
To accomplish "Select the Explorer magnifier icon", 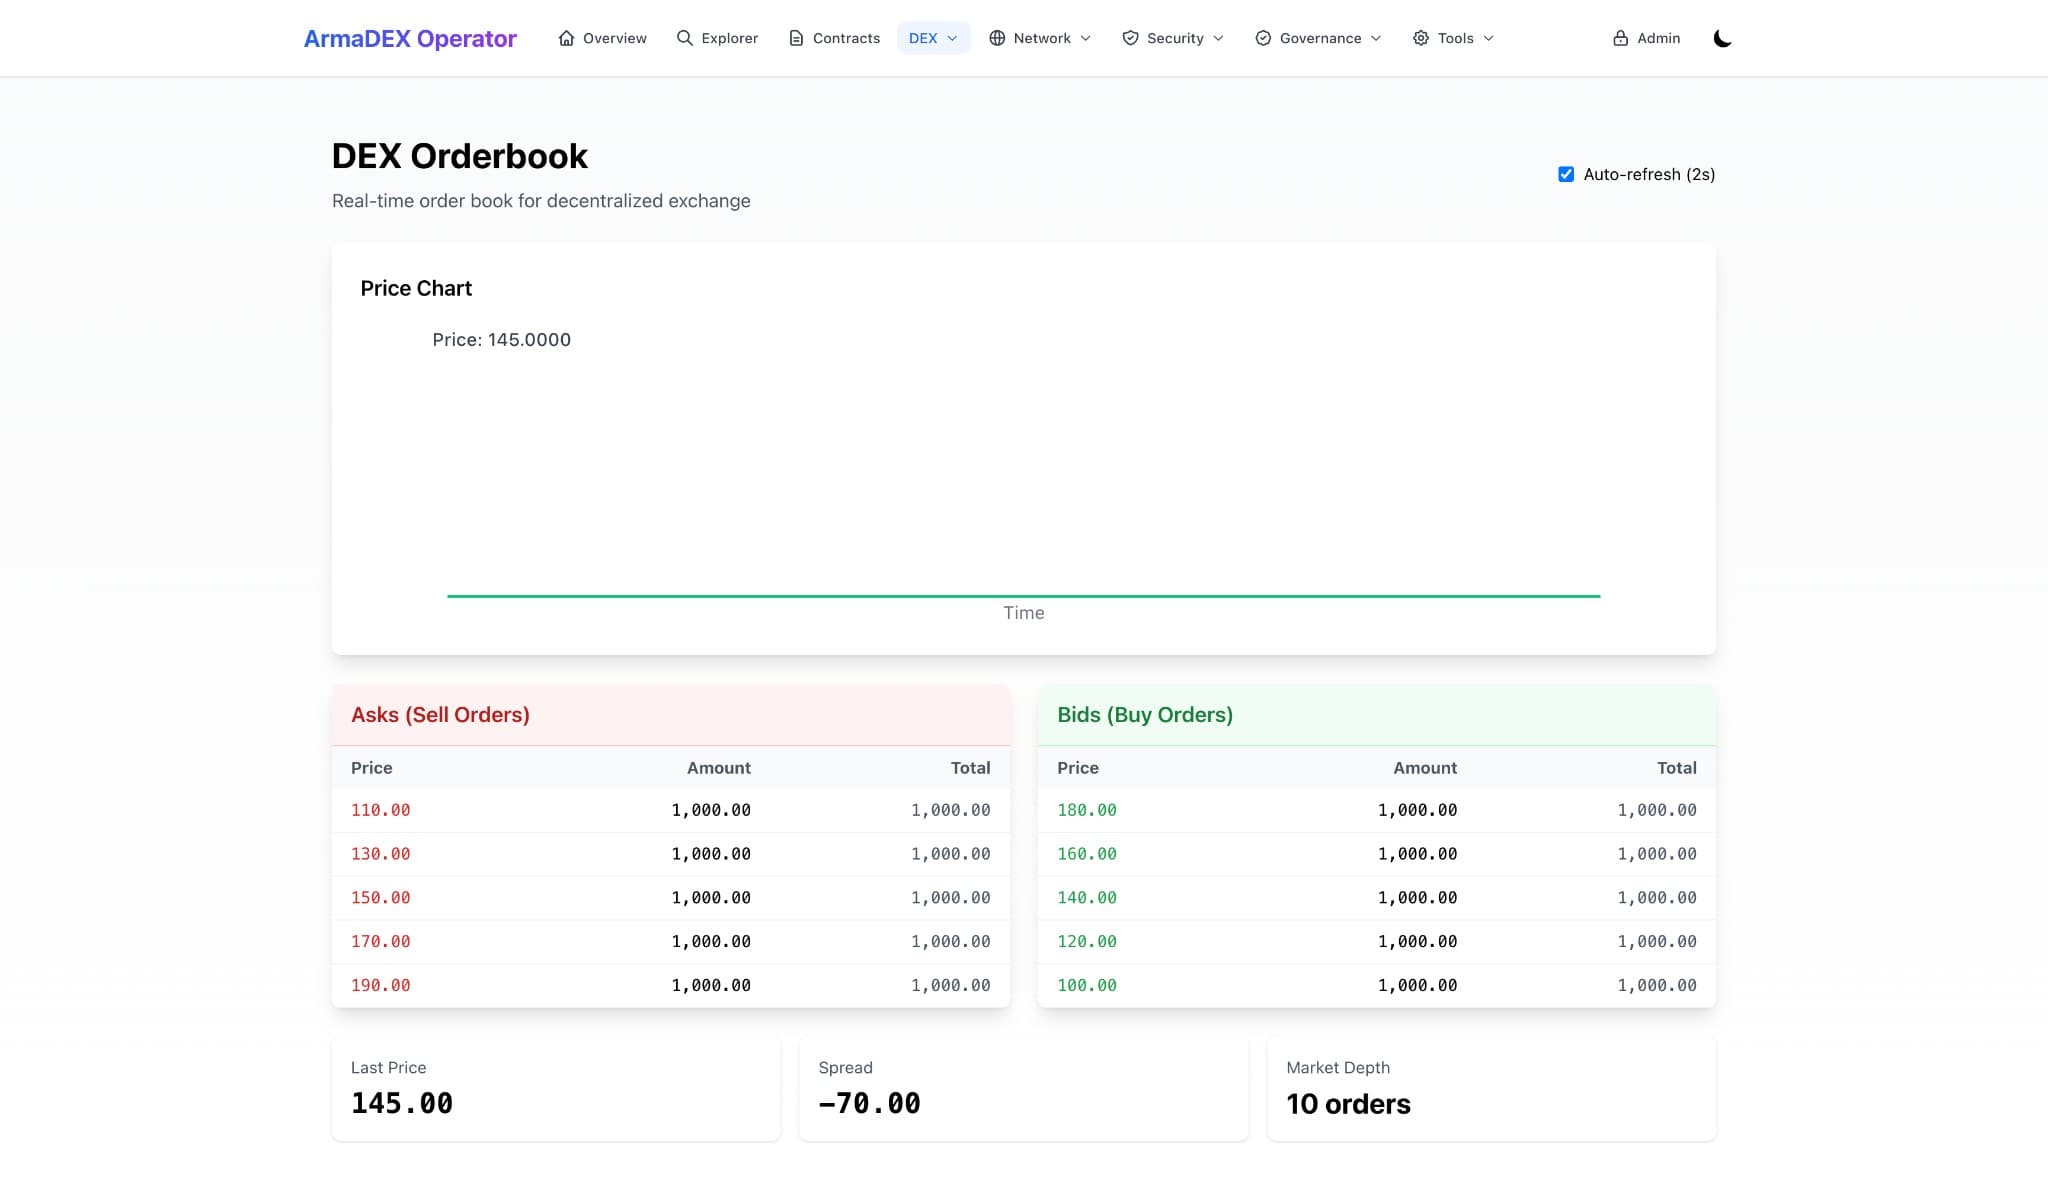I will 684,37.
